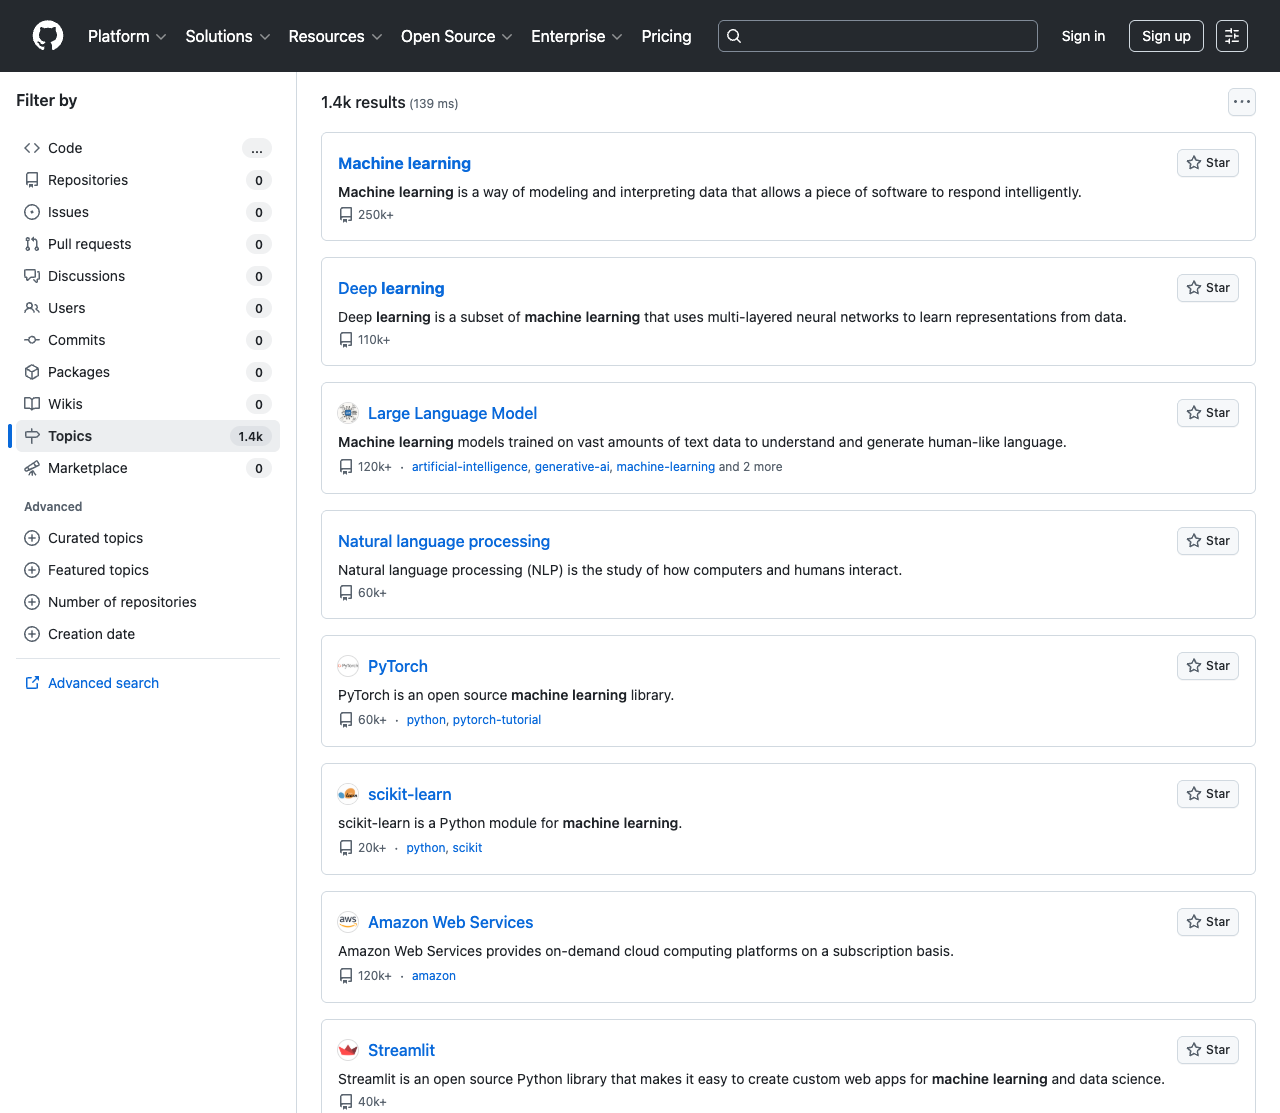The height and width of the screenshot is (1113, 1280).
Task: Open the GitHub homepage logo
Action: click(48, 36)
